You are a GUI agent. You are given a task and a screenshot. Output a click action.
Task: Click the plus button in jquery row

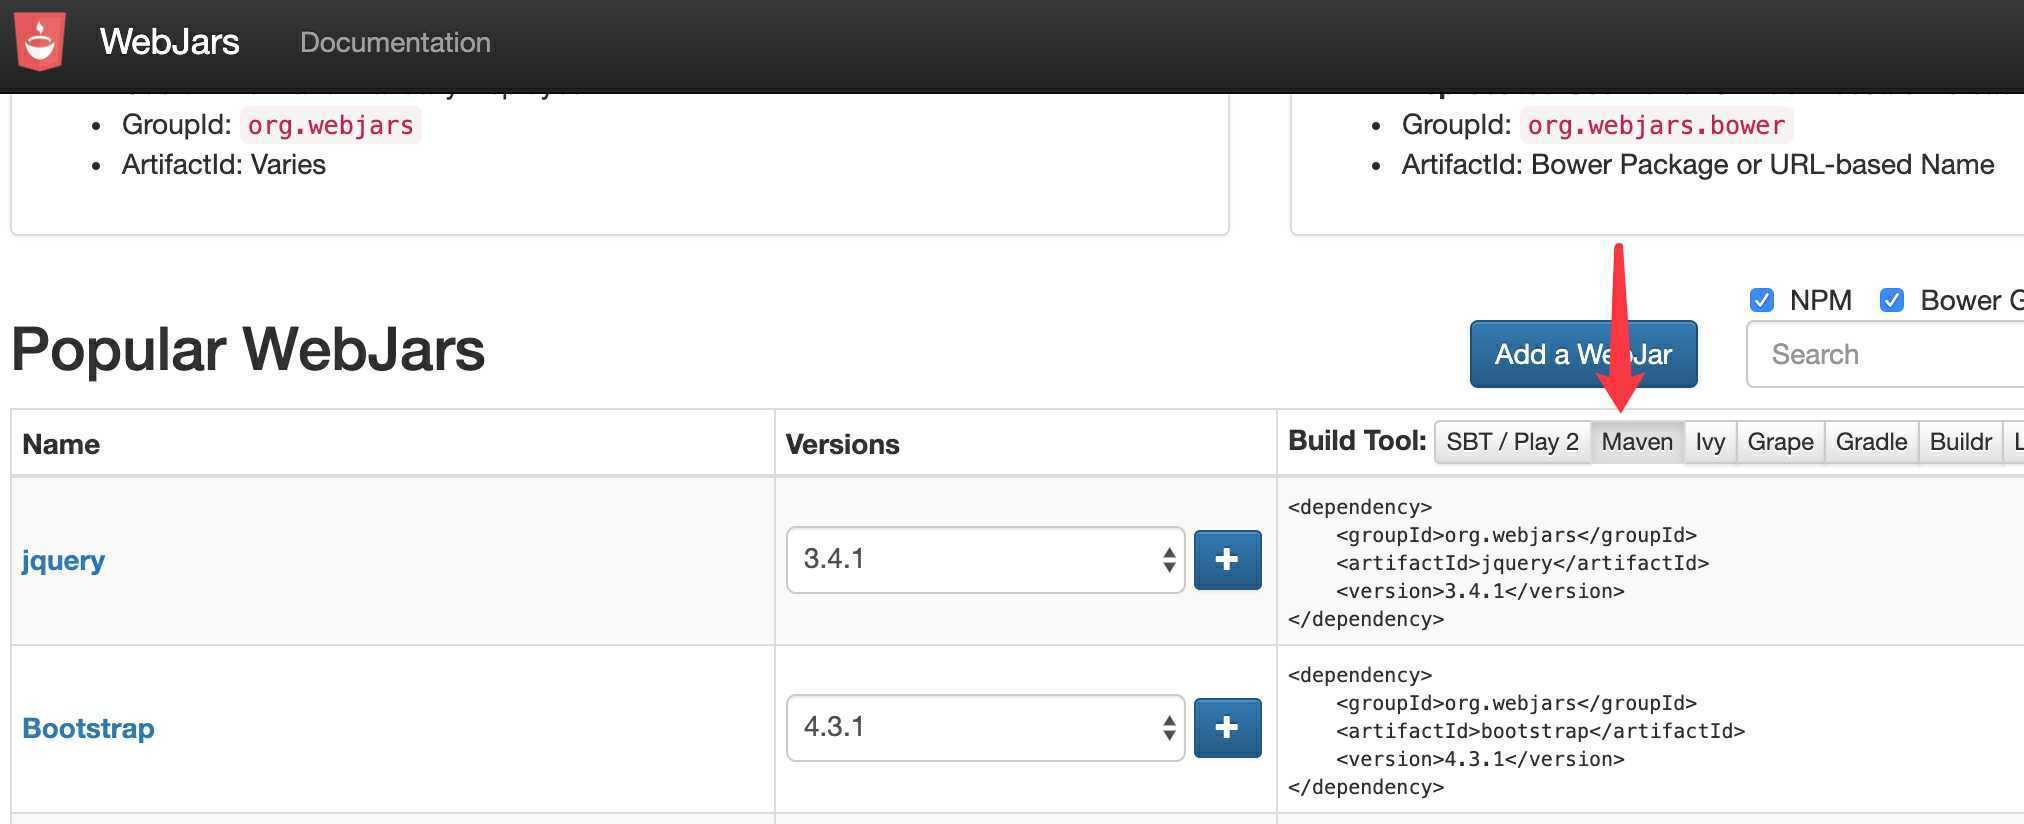1227,560
